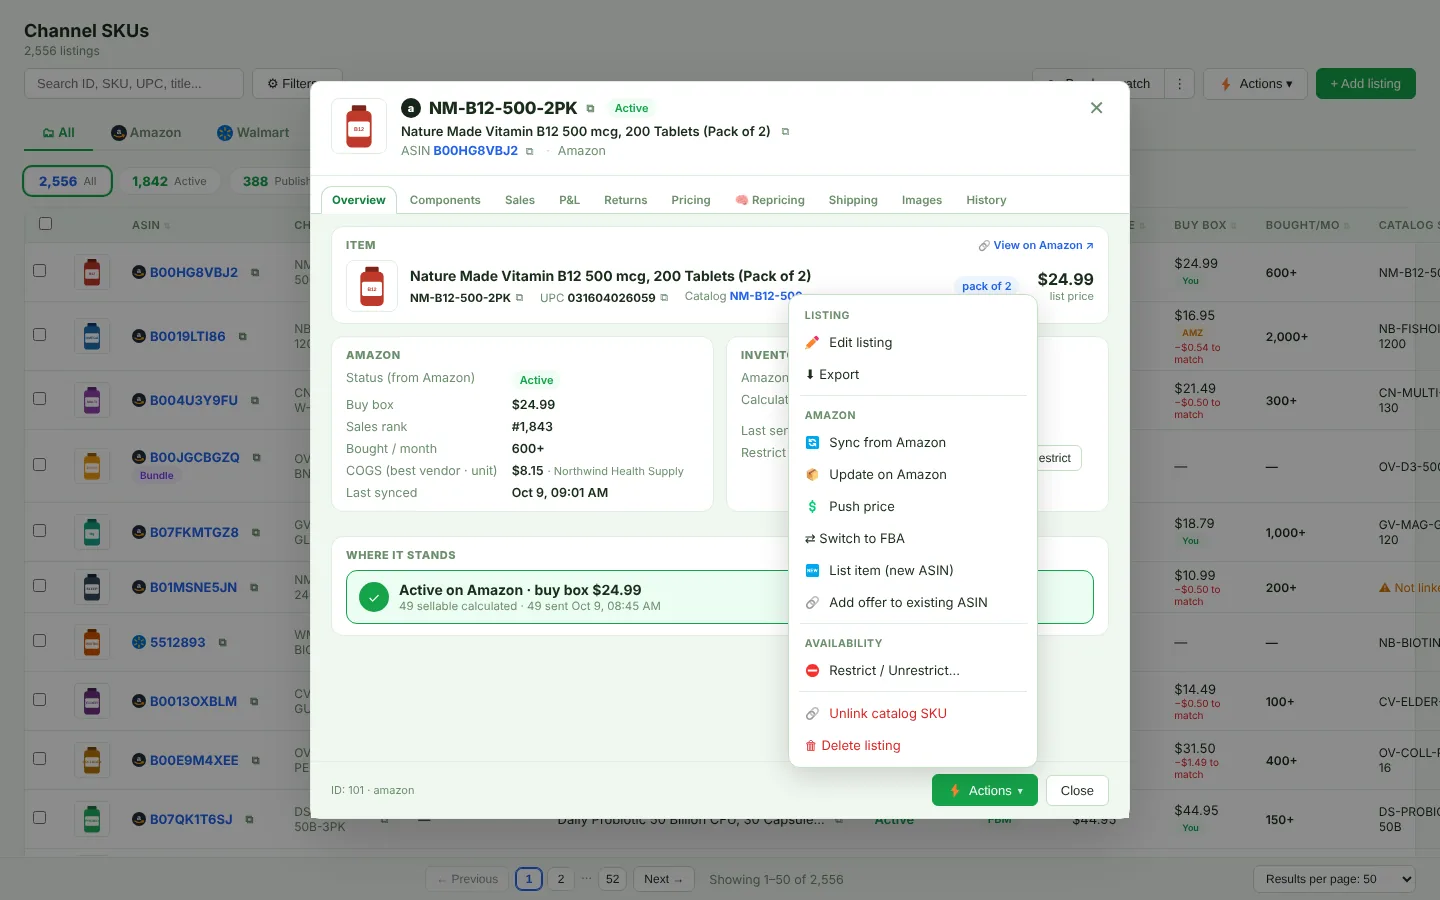
Task: Copy ASIN B01MSNE5JN in the listings table
Action: click(x=254, y=588)
